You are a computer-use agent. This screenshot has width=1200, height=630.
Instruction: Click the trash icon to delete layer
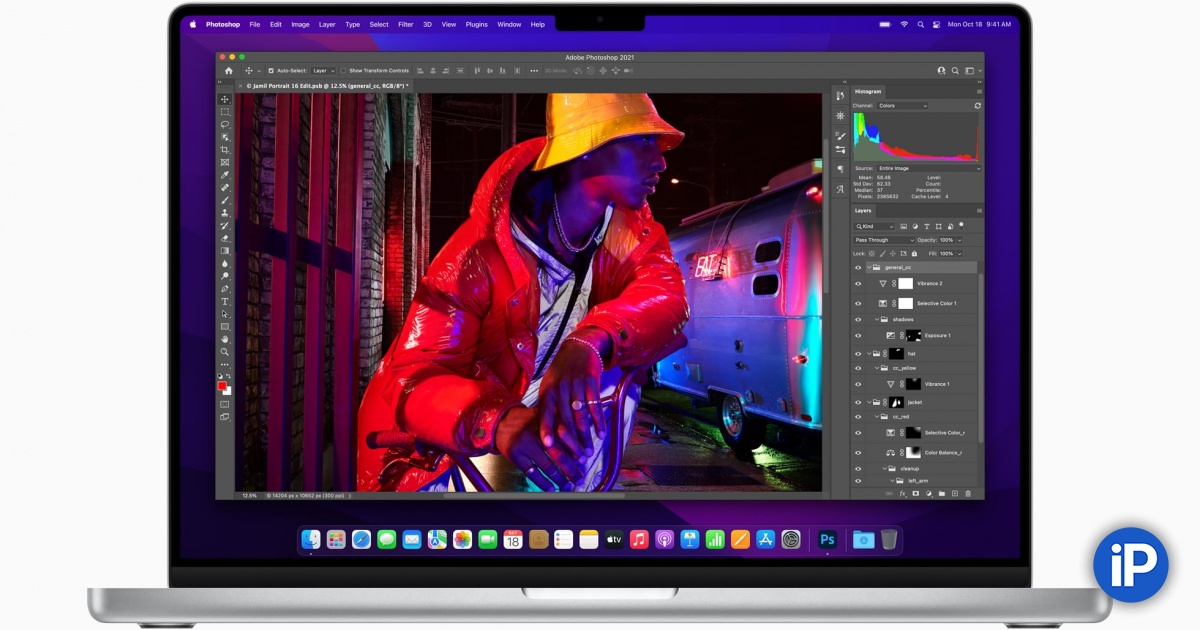tap(967, 493)
